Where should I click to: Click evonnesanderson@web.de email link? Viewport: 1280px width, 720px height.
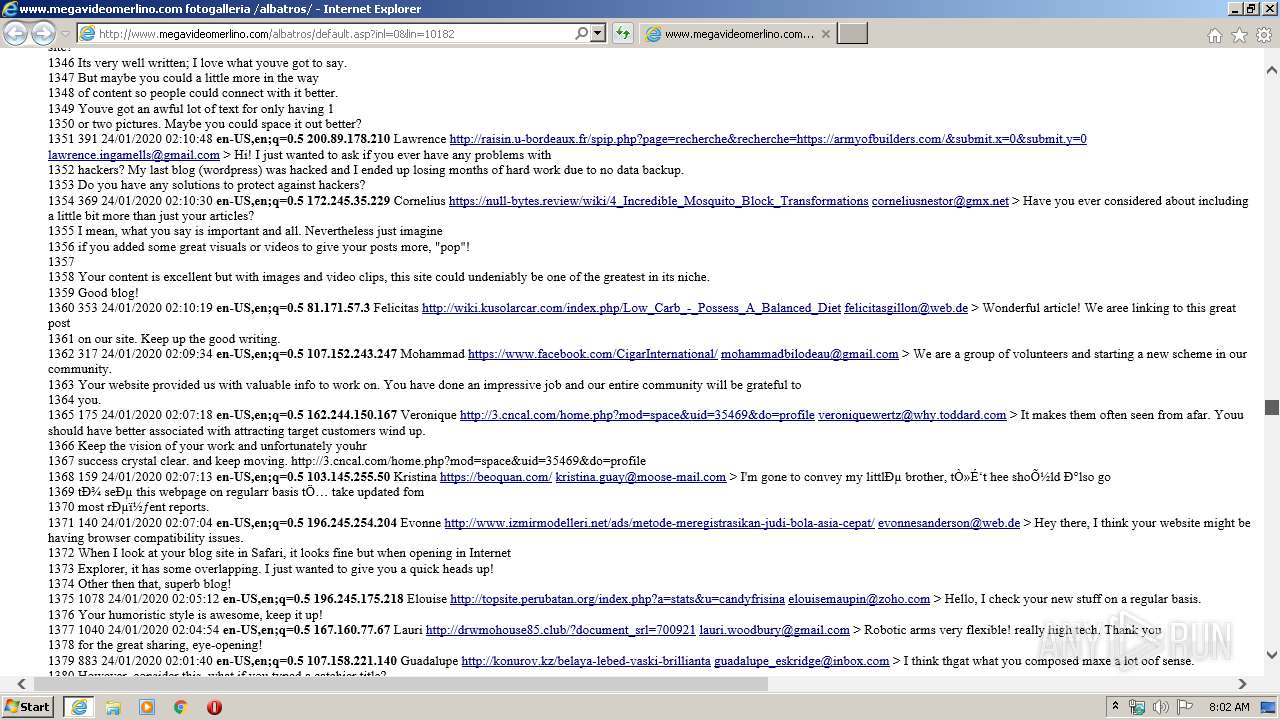tap(949, 523)
